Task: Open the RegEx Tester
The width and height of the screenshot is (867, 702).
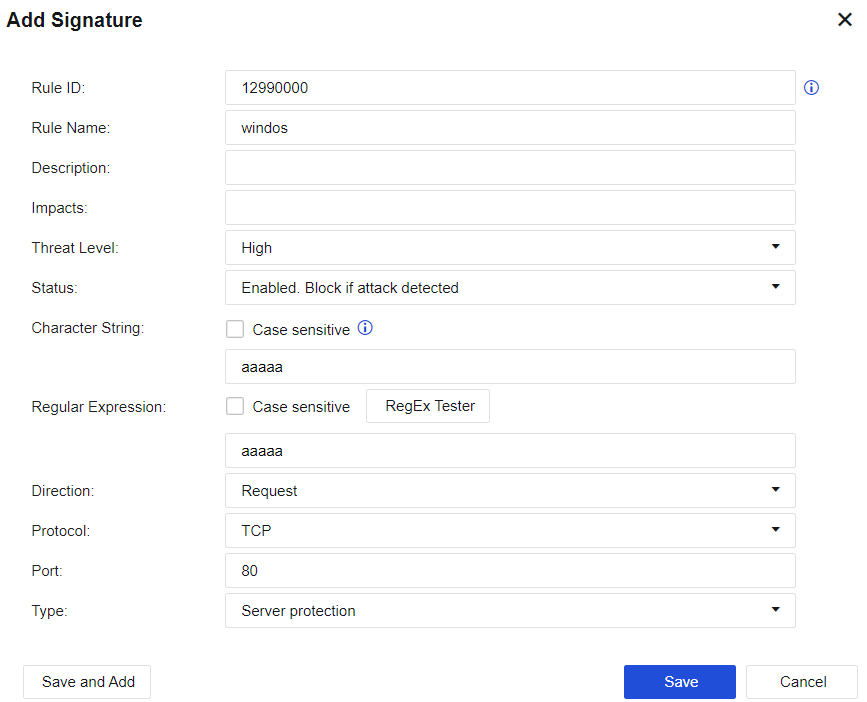Action: tap(428, 407)
